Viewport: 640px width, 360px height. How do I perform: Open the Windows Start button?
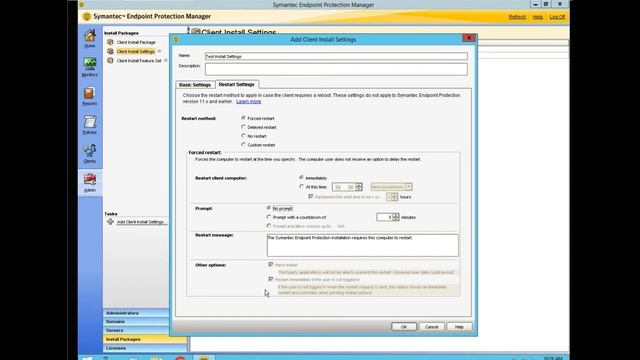click(87, 358)
